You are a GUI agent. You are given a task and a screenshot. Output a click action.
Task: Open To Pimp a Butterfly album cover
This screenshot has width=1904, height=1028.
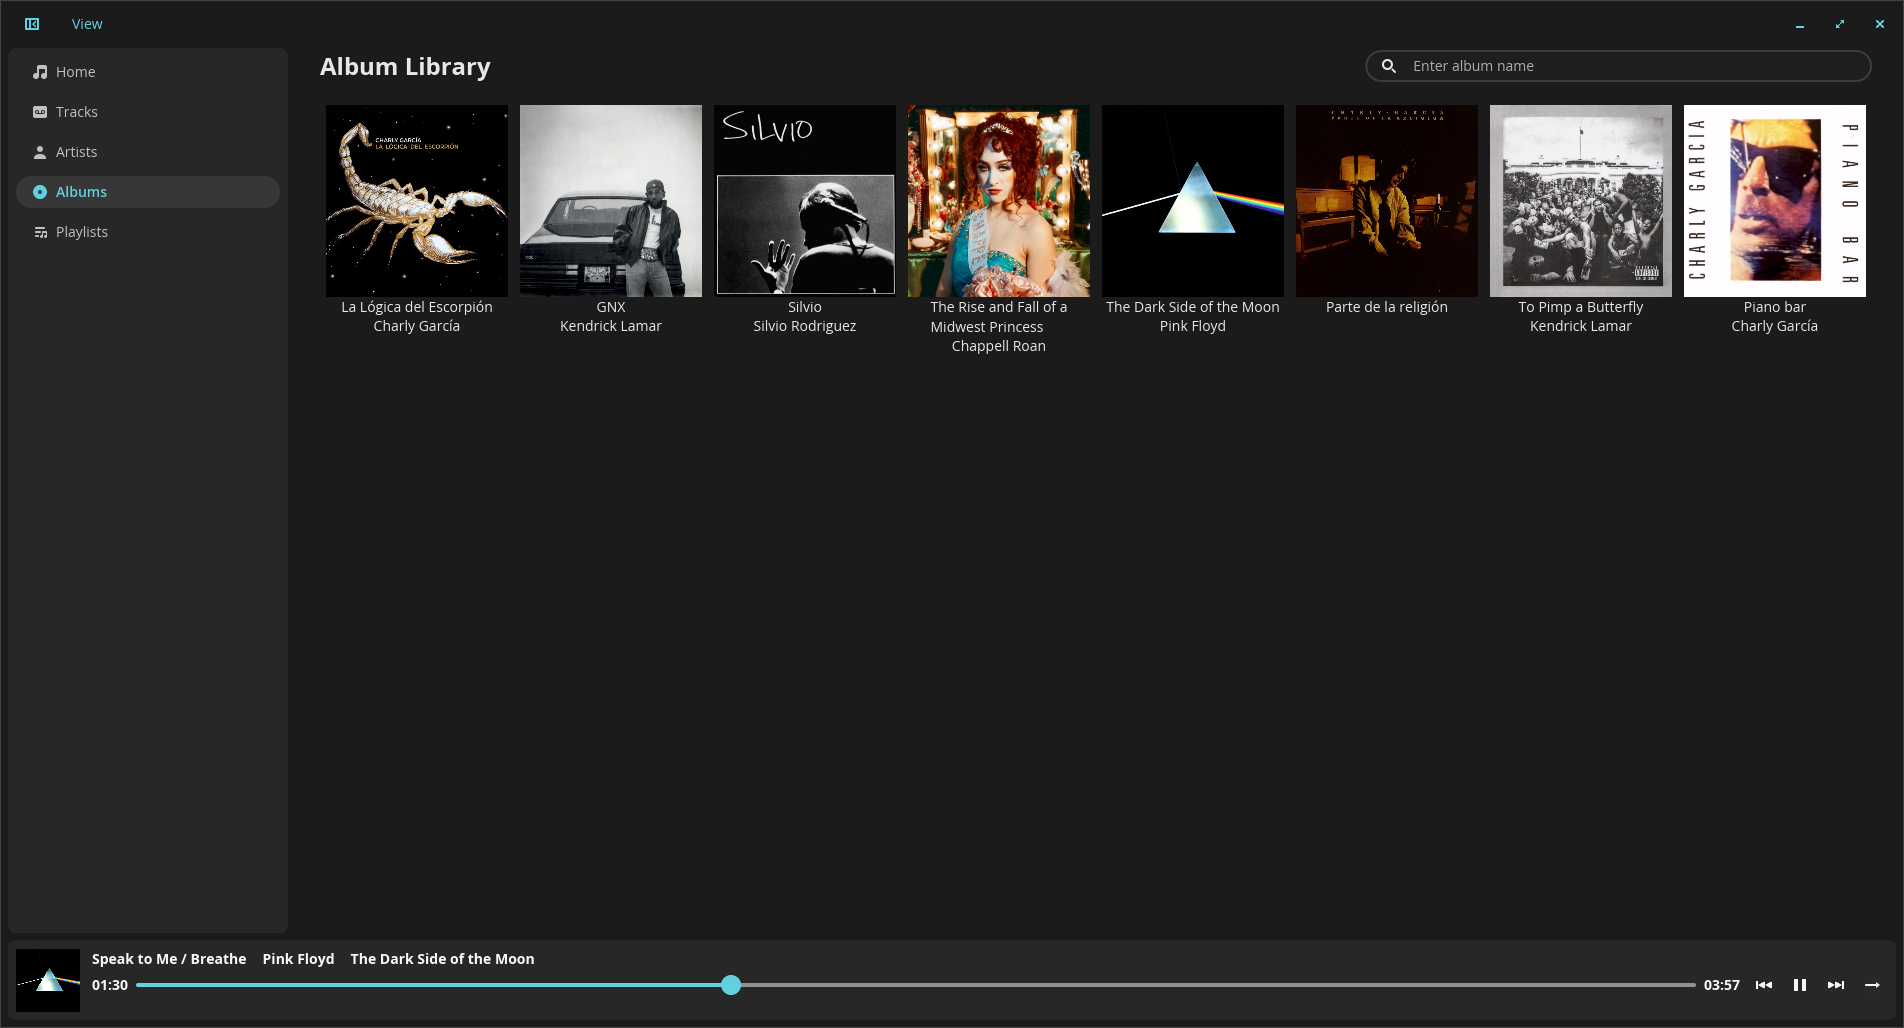tap(1581, 201)
